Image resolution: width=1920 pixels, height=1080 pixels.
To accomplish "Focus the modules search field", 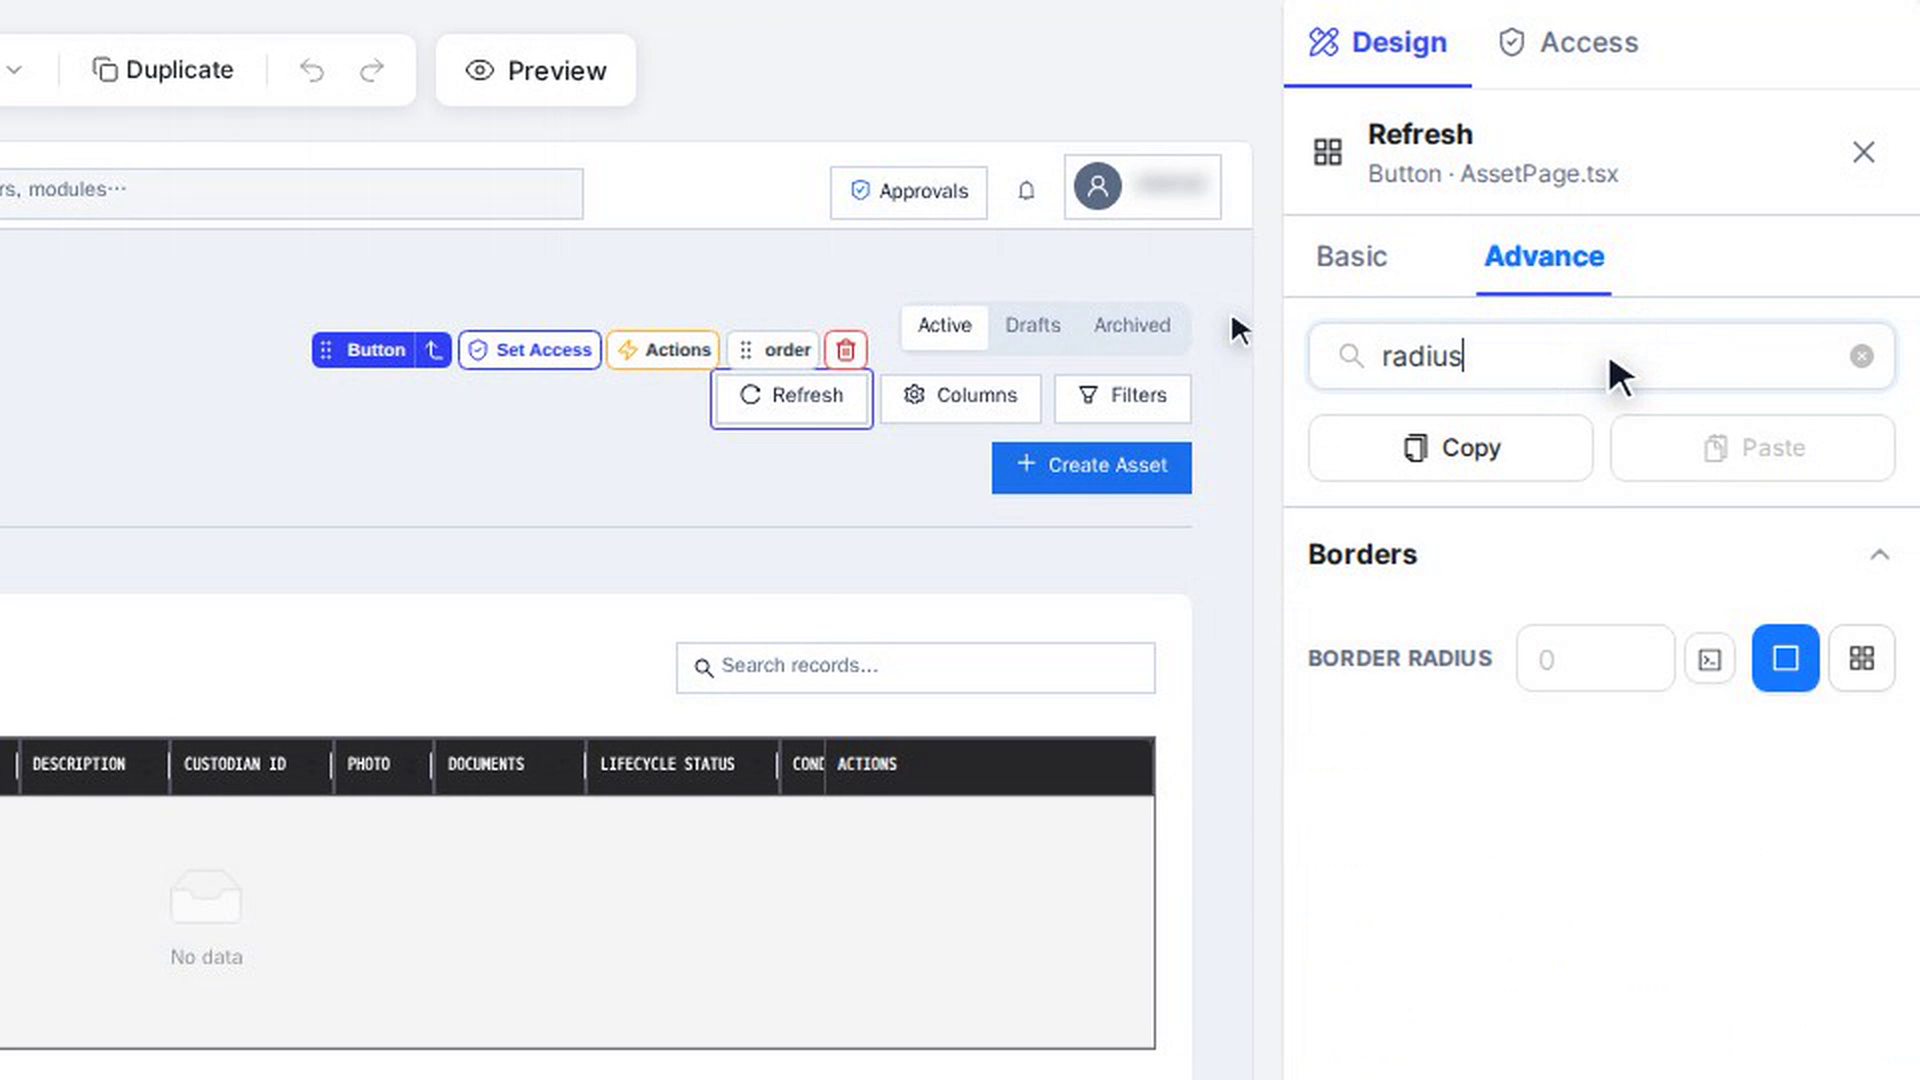I will tap(290, 192).
